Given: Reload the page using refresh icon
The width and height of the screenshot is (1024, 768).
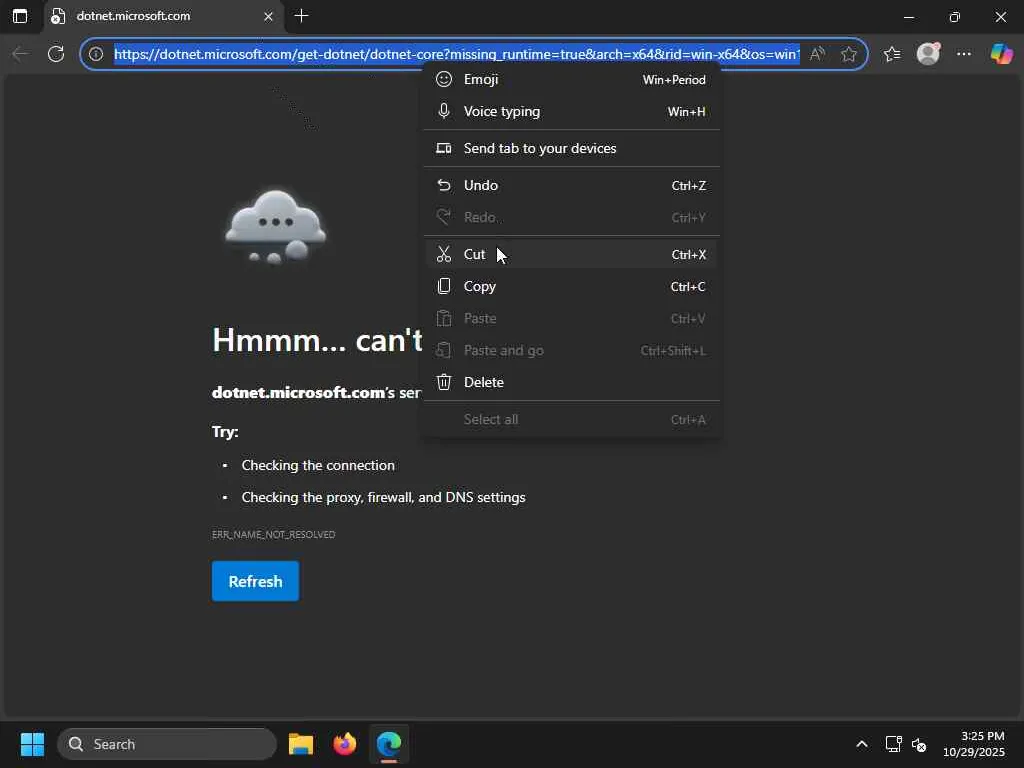Looking at the screenshot, I should click(x=56, y=54).
